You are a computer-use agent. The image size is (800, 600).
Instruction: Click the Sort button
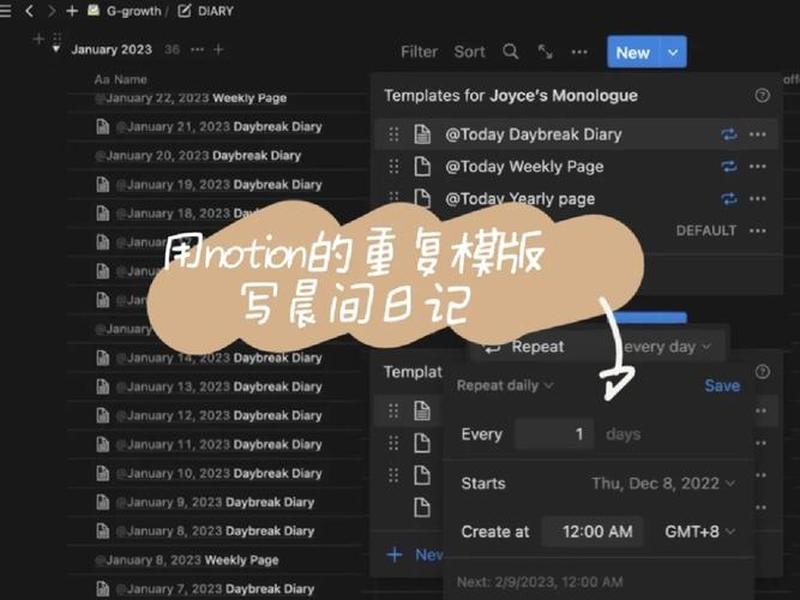pyautogui.click(x=469, y=52)
